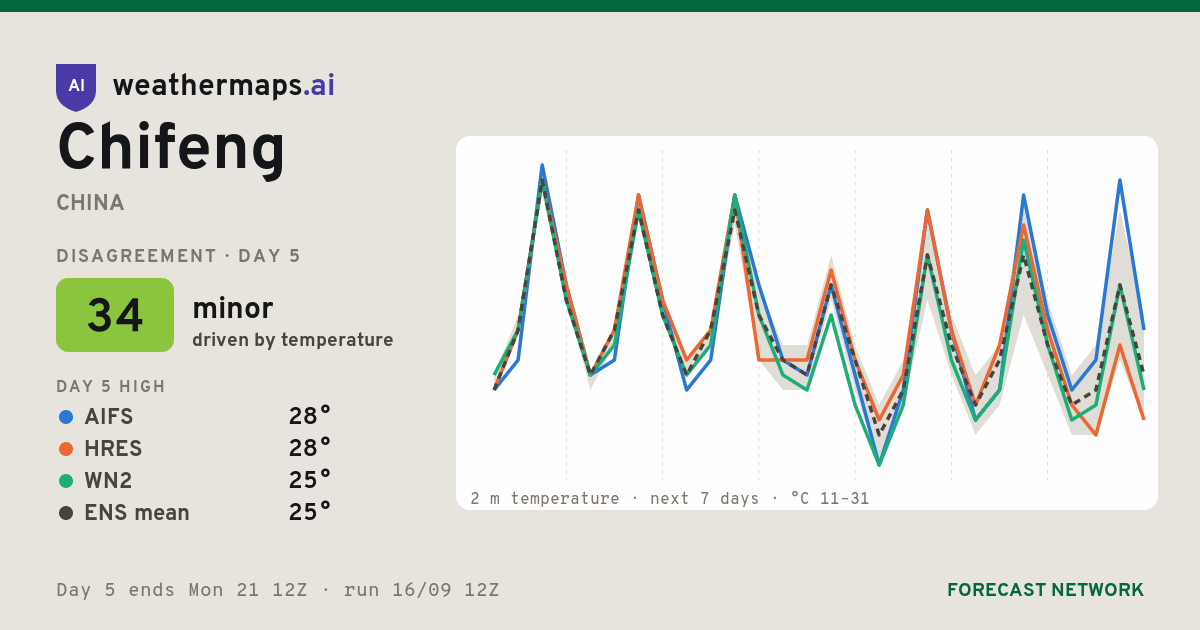Select the orange HRES legend dot
Image resolution: width=1200 pixels, height=630 pixels.
[x=66, y=449]
